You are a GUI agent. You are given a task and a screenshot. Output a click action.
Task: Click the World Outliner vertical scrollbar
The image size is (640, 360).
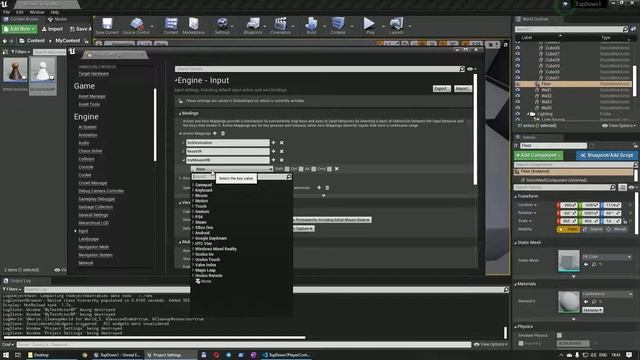(x=635, y=80)
